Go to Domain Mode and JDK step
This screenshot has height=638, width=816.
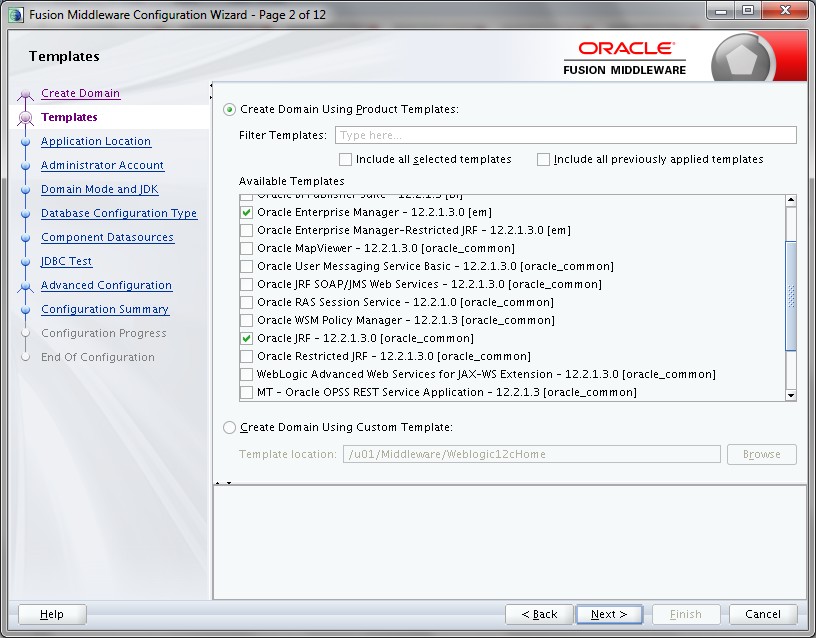click(99, 189)
